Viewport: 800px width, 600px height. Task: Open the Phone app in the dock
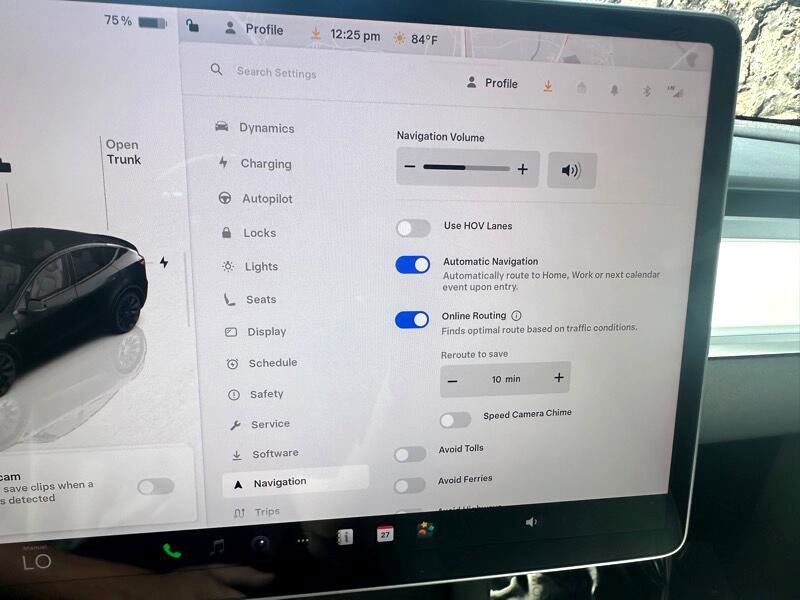tap(172, 550)
